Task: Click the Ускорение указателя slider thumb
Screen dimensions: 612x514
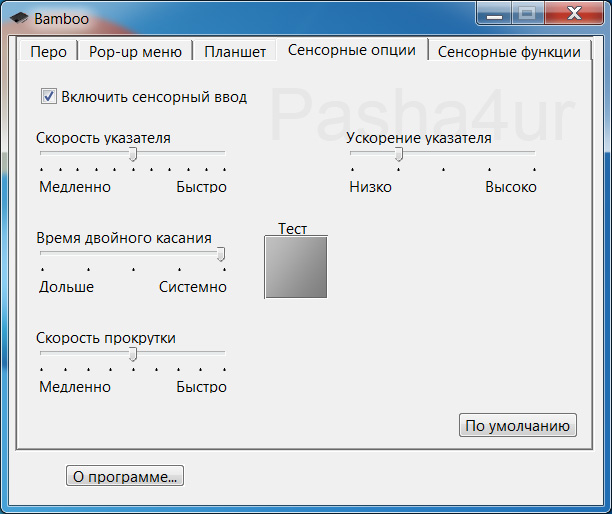Action: (x=399, y=154)
